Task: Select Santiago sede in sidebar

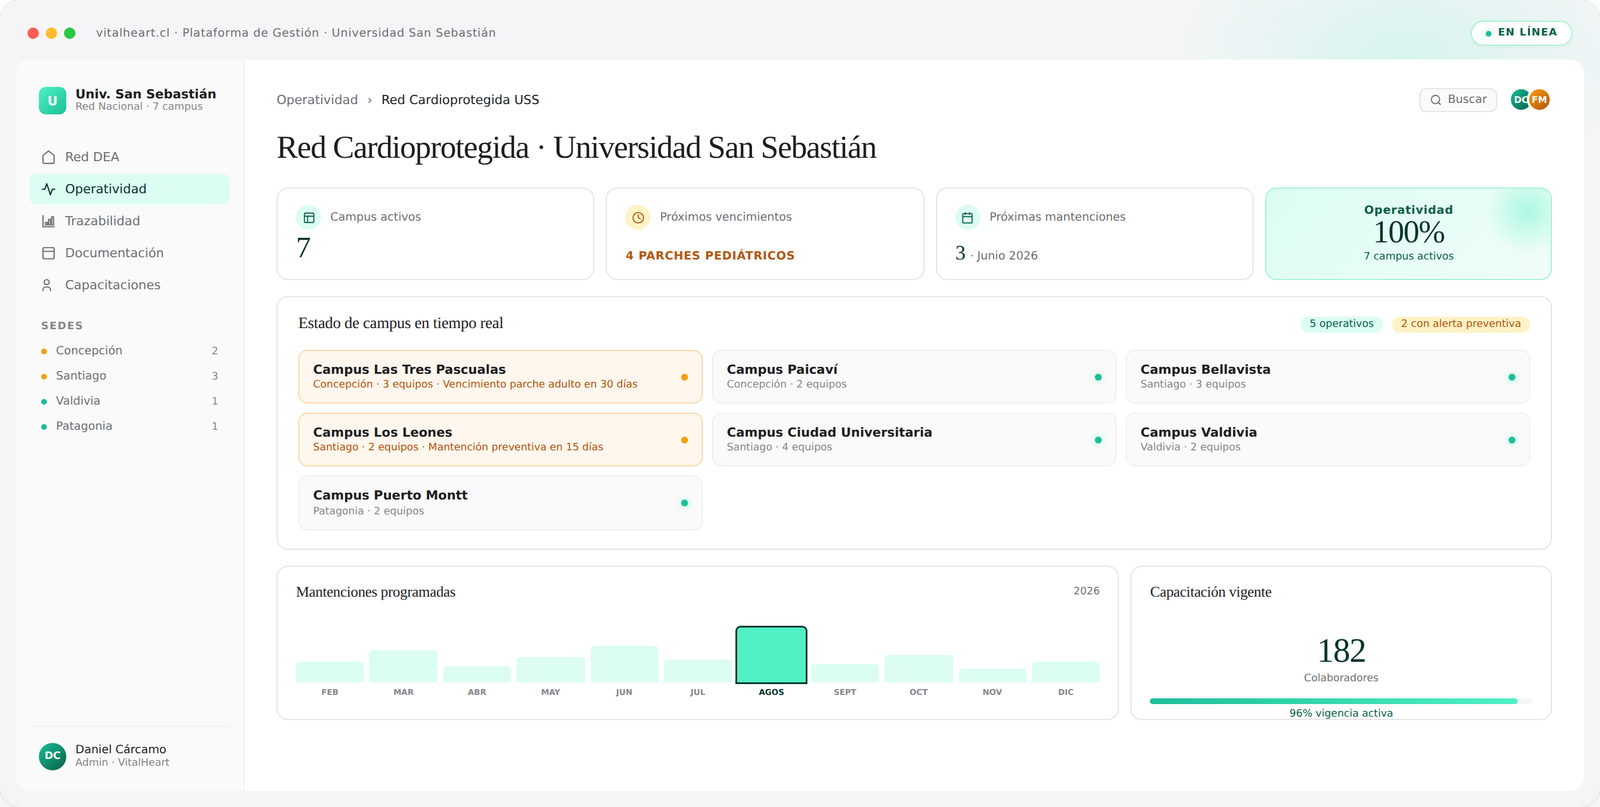Action: 130,376
